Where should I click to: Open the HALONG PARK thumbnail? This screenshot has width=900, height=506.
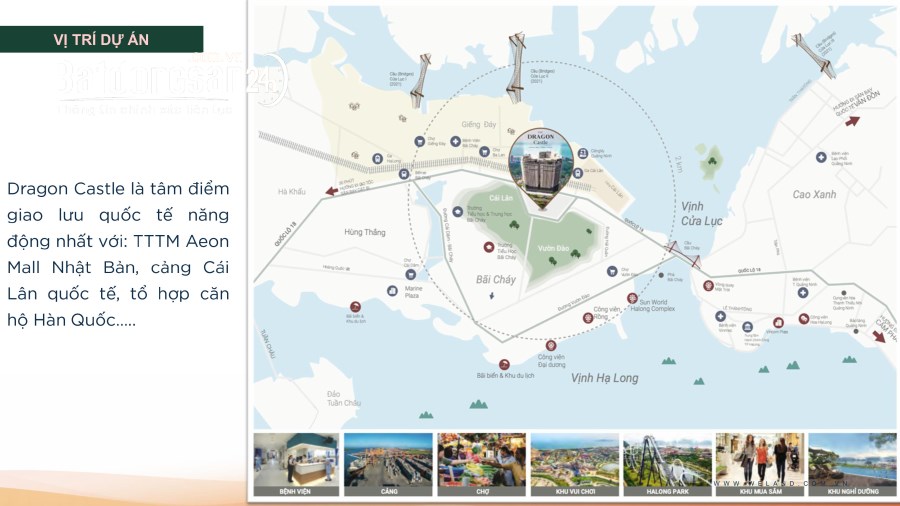[667, 464]
